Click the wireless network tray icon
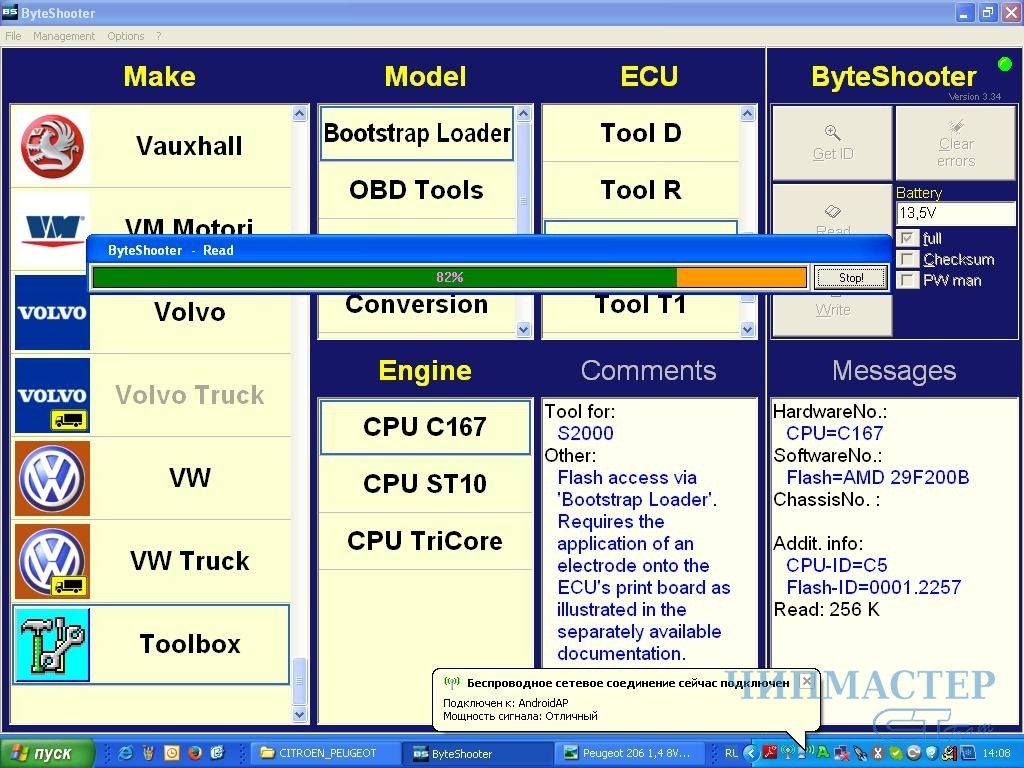 coord(788,753)
